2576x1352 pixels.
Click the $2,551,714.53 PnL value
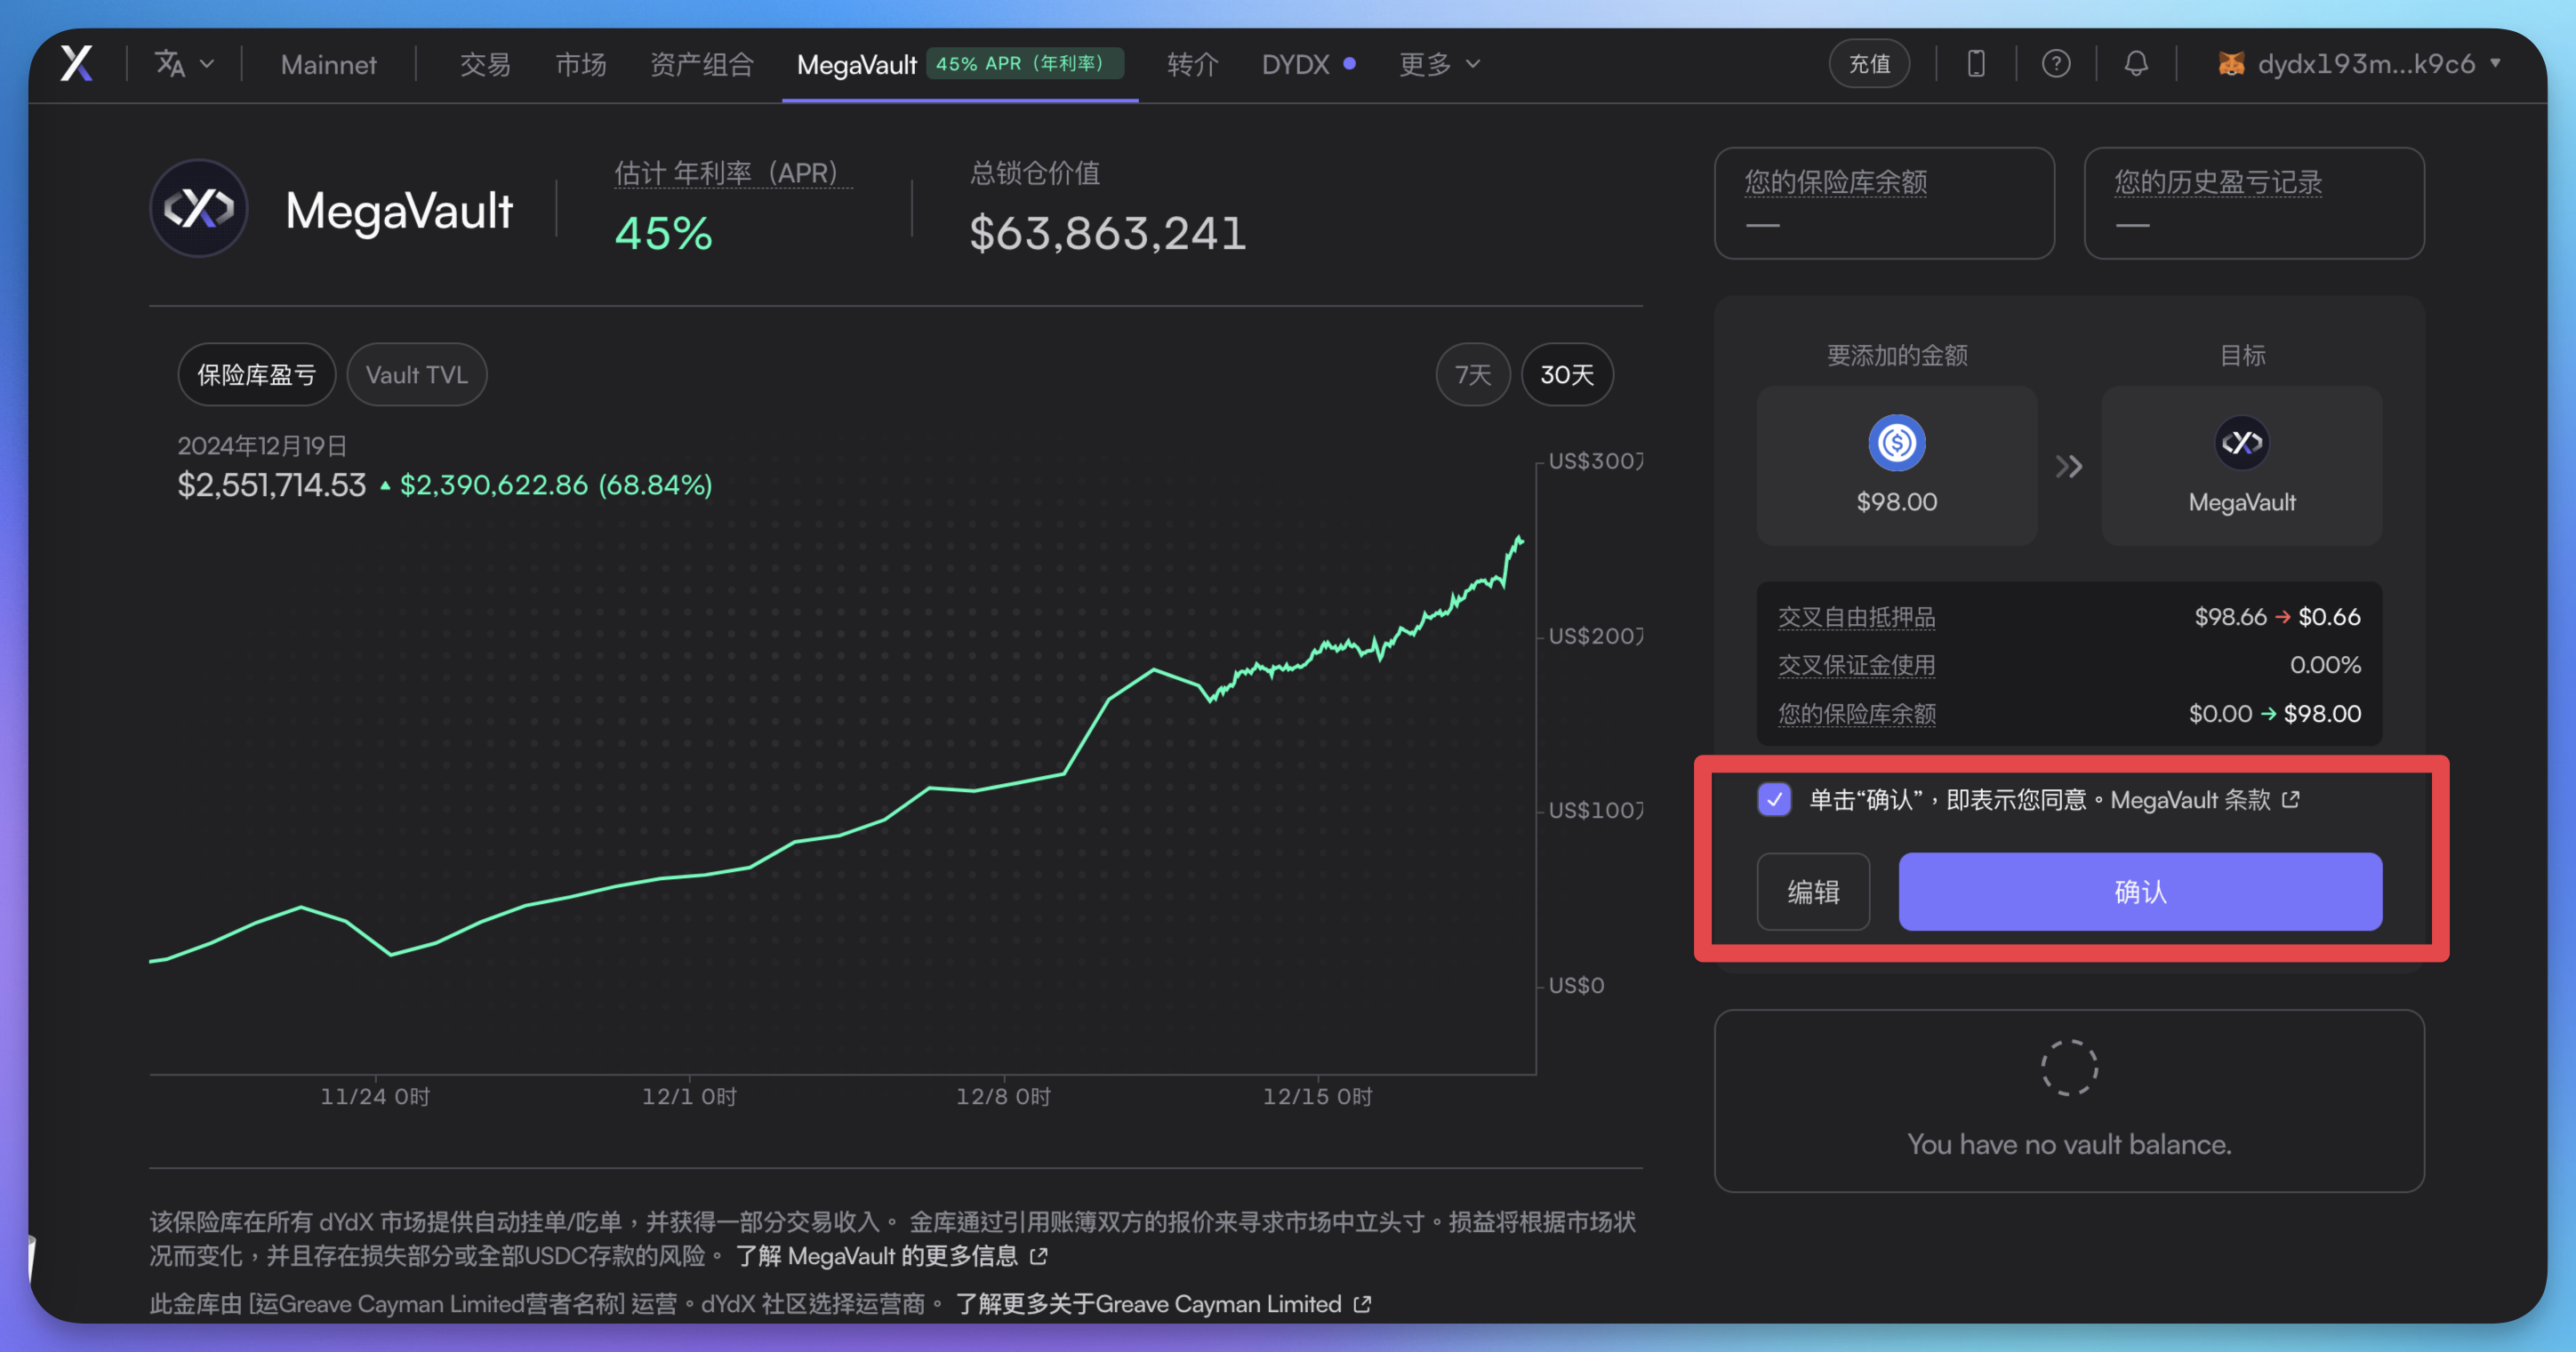coord(272,485)
